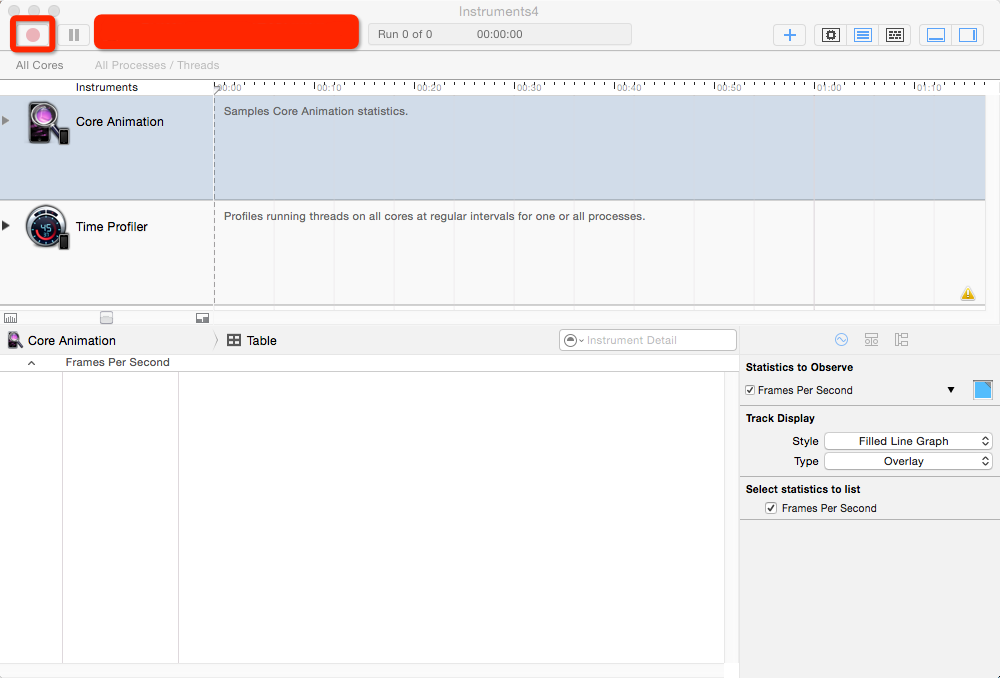Screen dimensions: 1000x678
Task: Click the mini-window icon below the track list
Action: [202, 318]
